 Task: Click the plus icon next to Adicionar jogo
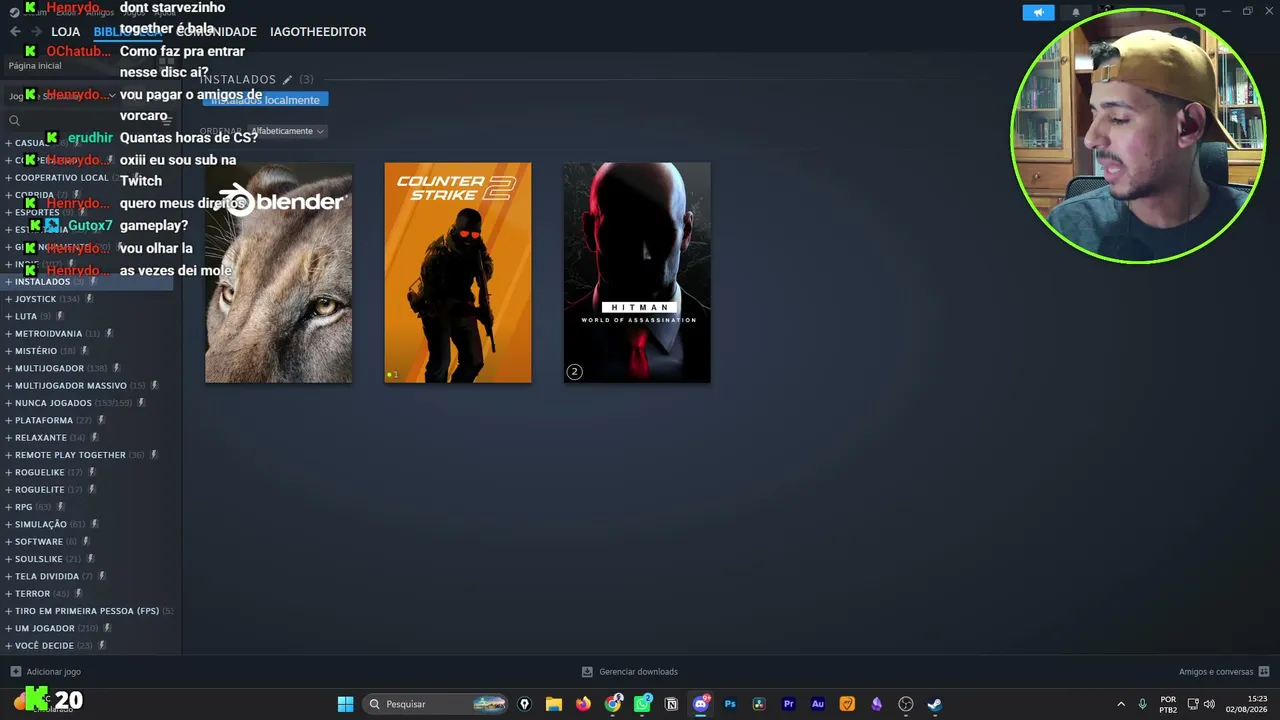coord(15,672)
